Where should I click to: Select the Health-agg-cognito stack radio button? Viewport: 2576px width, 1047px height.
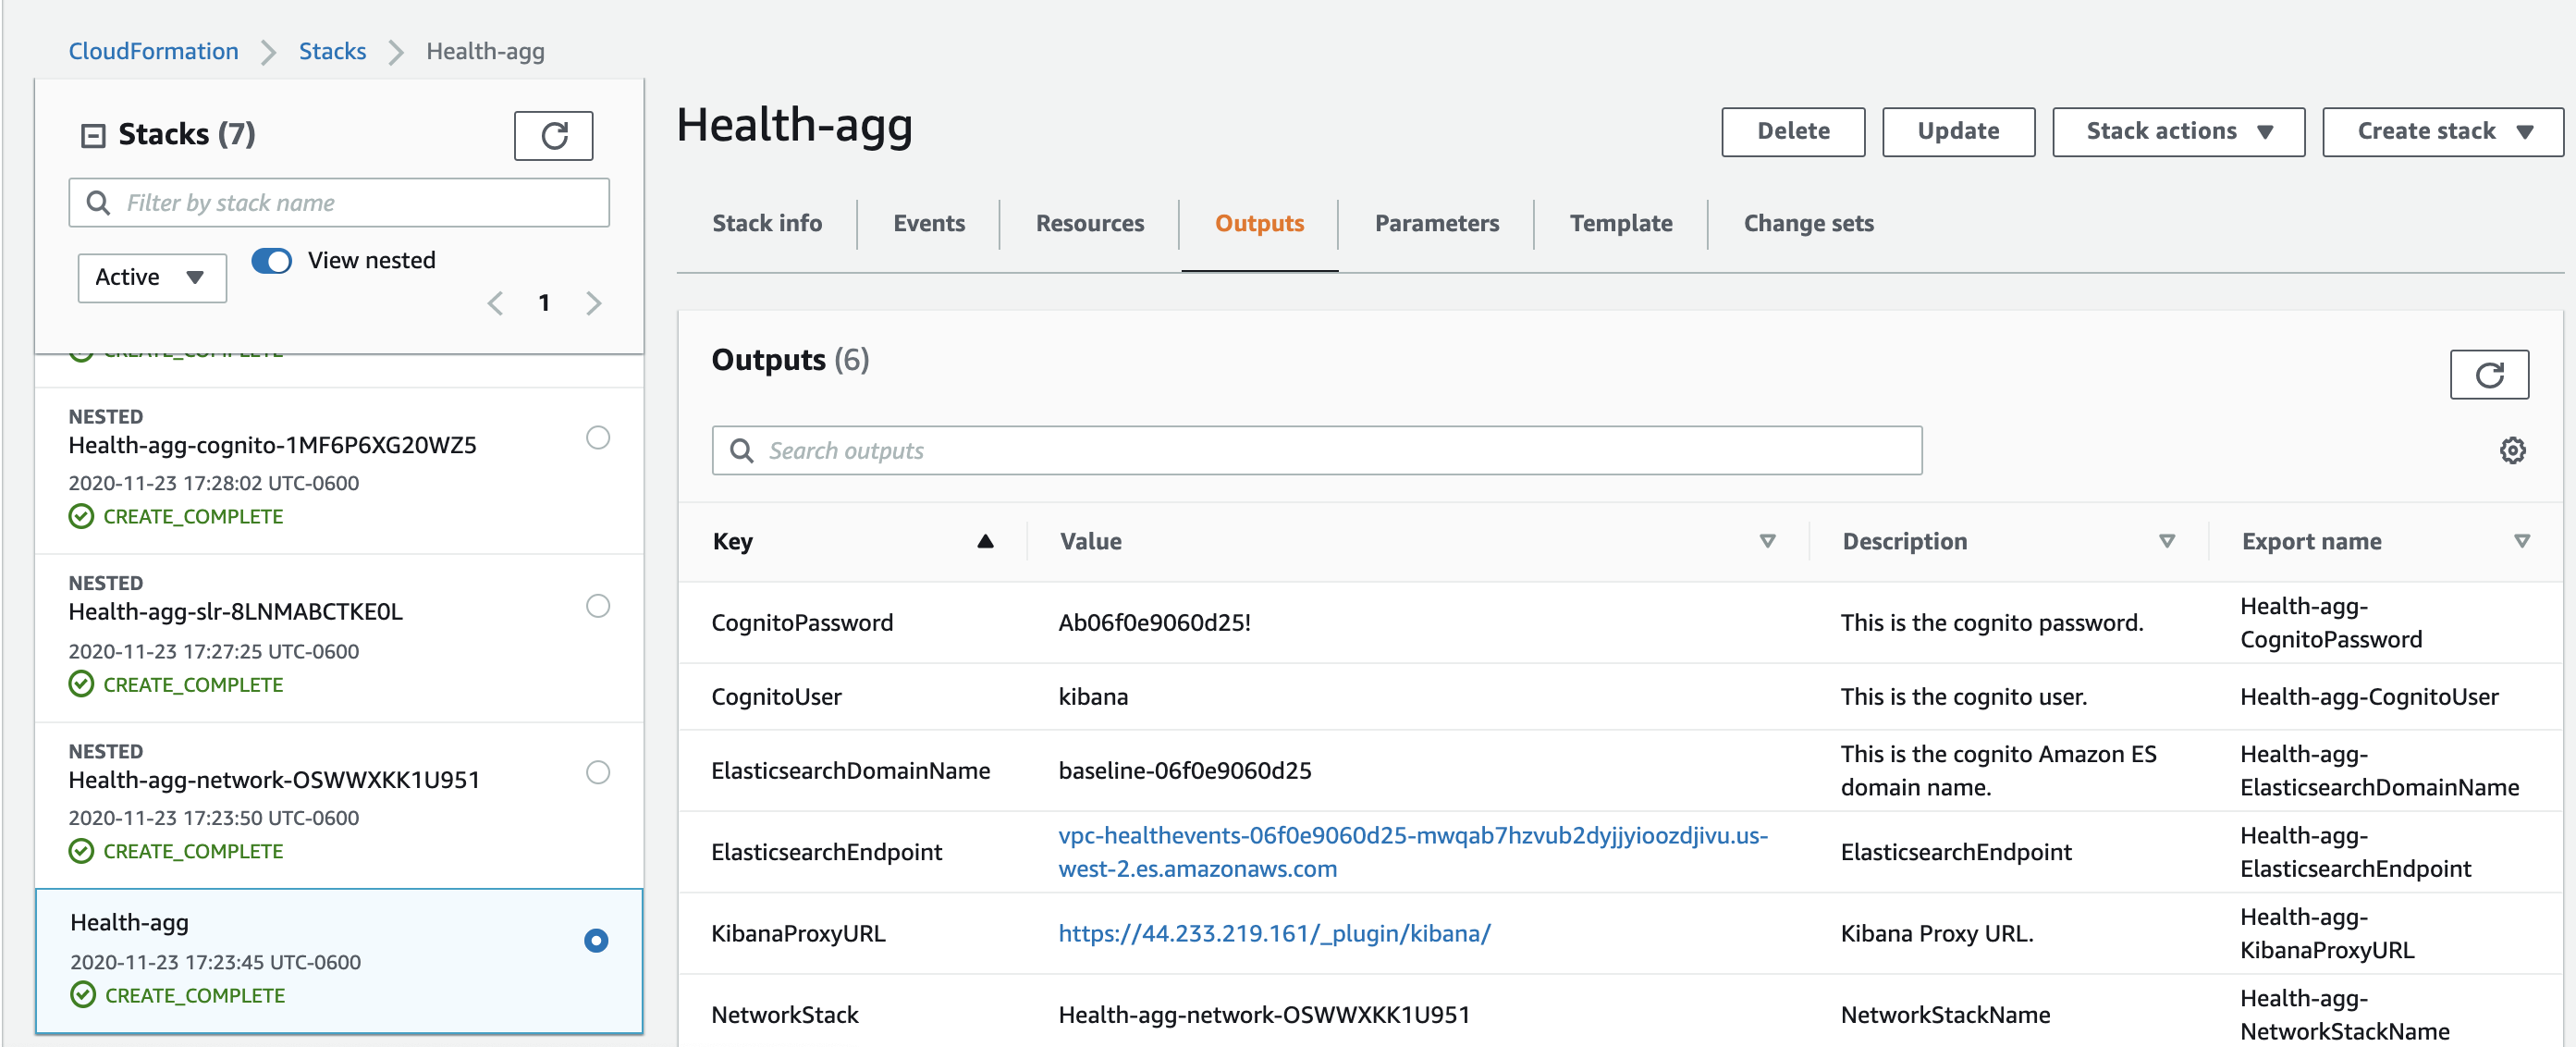coord(597,437)
